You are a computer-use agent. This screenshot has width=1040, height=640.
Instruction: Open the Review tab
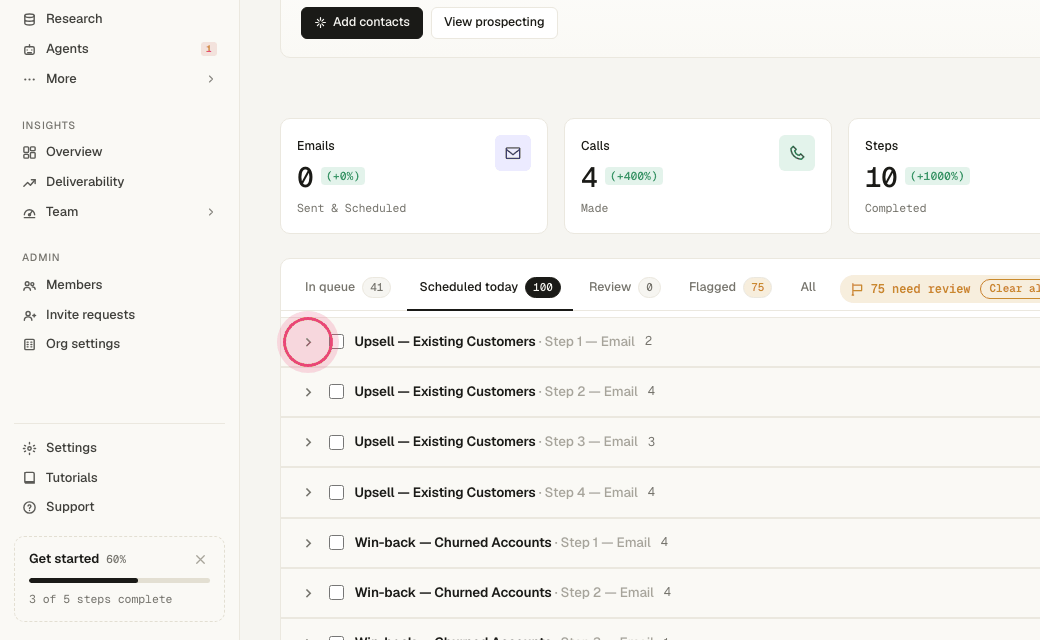(624, 287)
